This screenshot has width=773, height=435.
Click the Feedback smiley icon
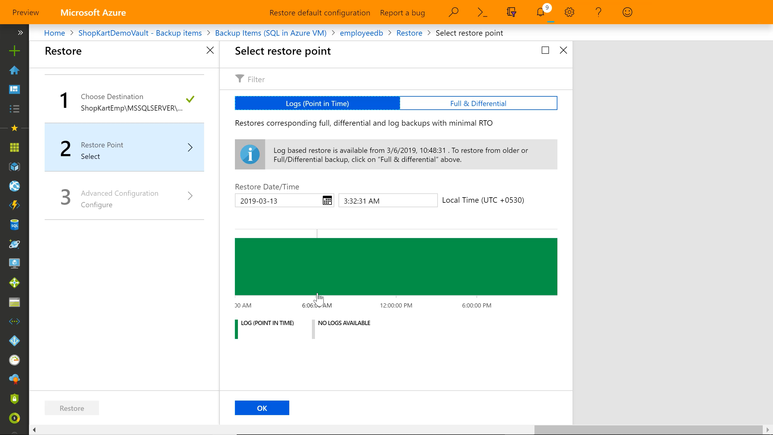(x=627, y=12)
